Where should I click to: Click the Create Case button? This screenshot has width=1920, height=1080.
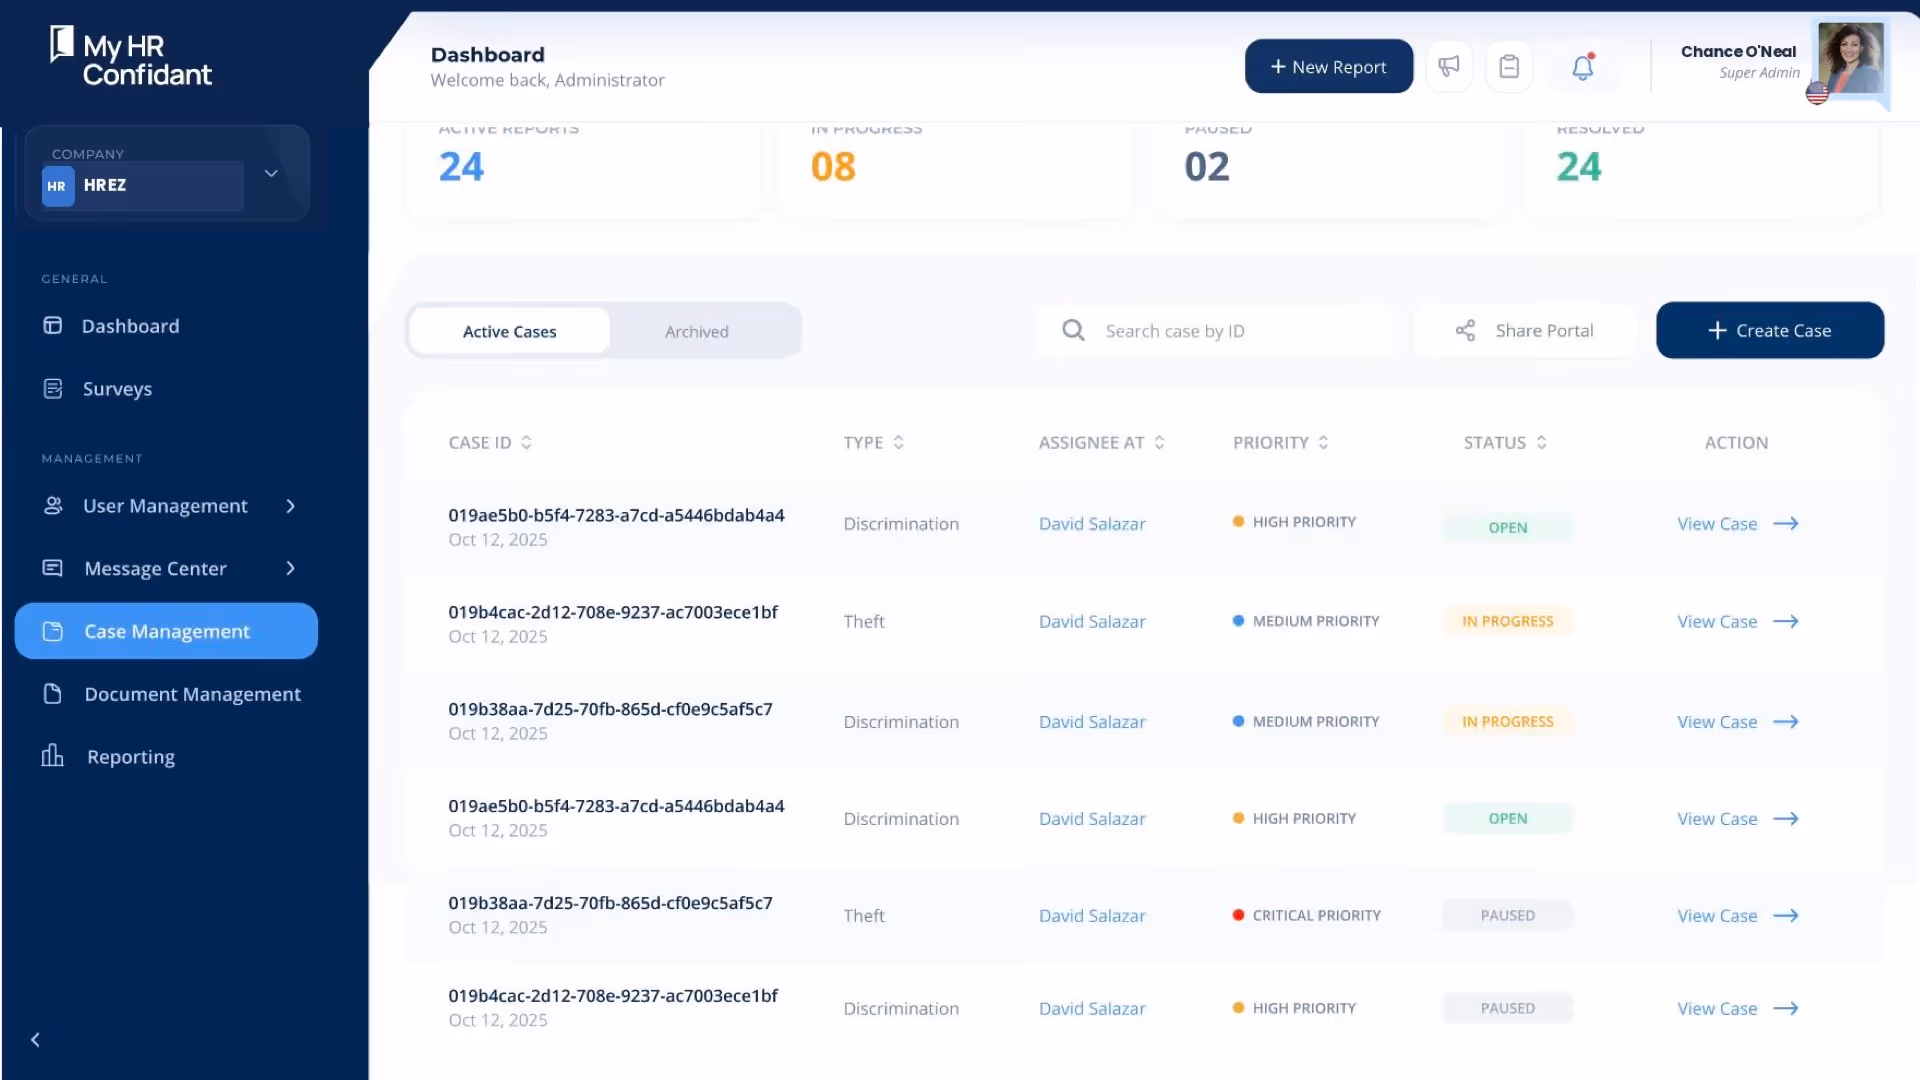tap(1769, 330)
